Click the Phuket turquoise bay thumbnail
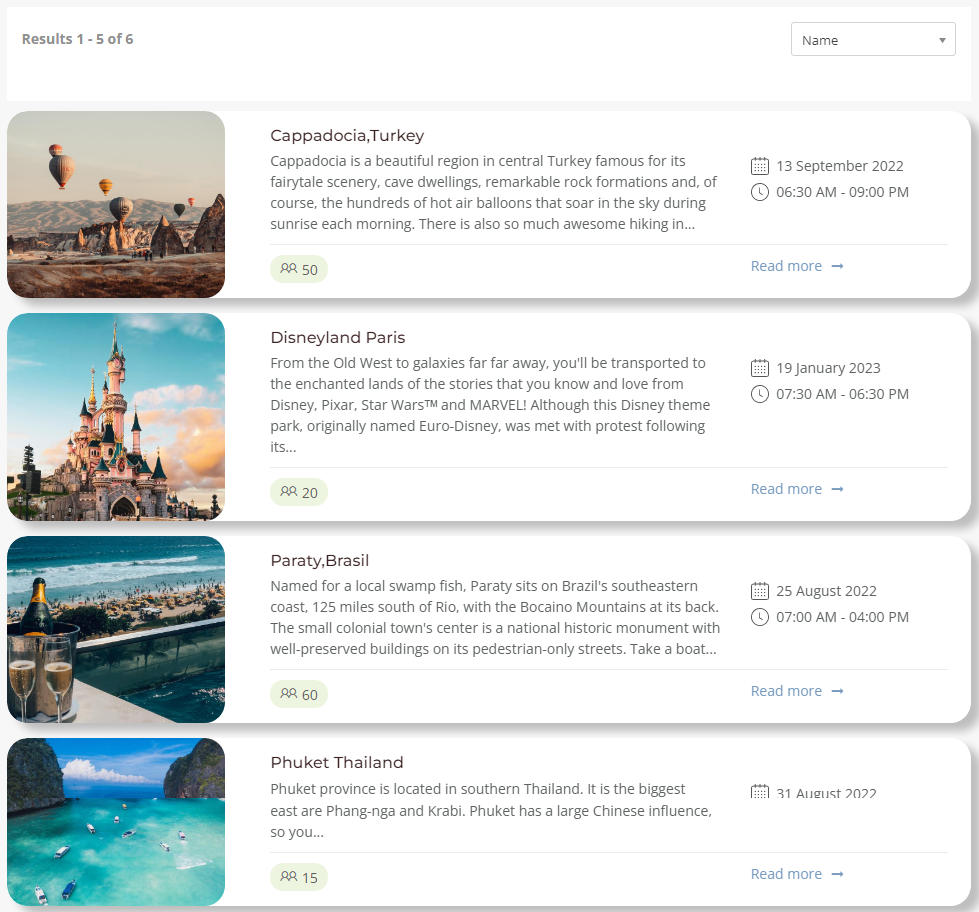The height and width of the screenshot is (912, 979). click(116, 822)
